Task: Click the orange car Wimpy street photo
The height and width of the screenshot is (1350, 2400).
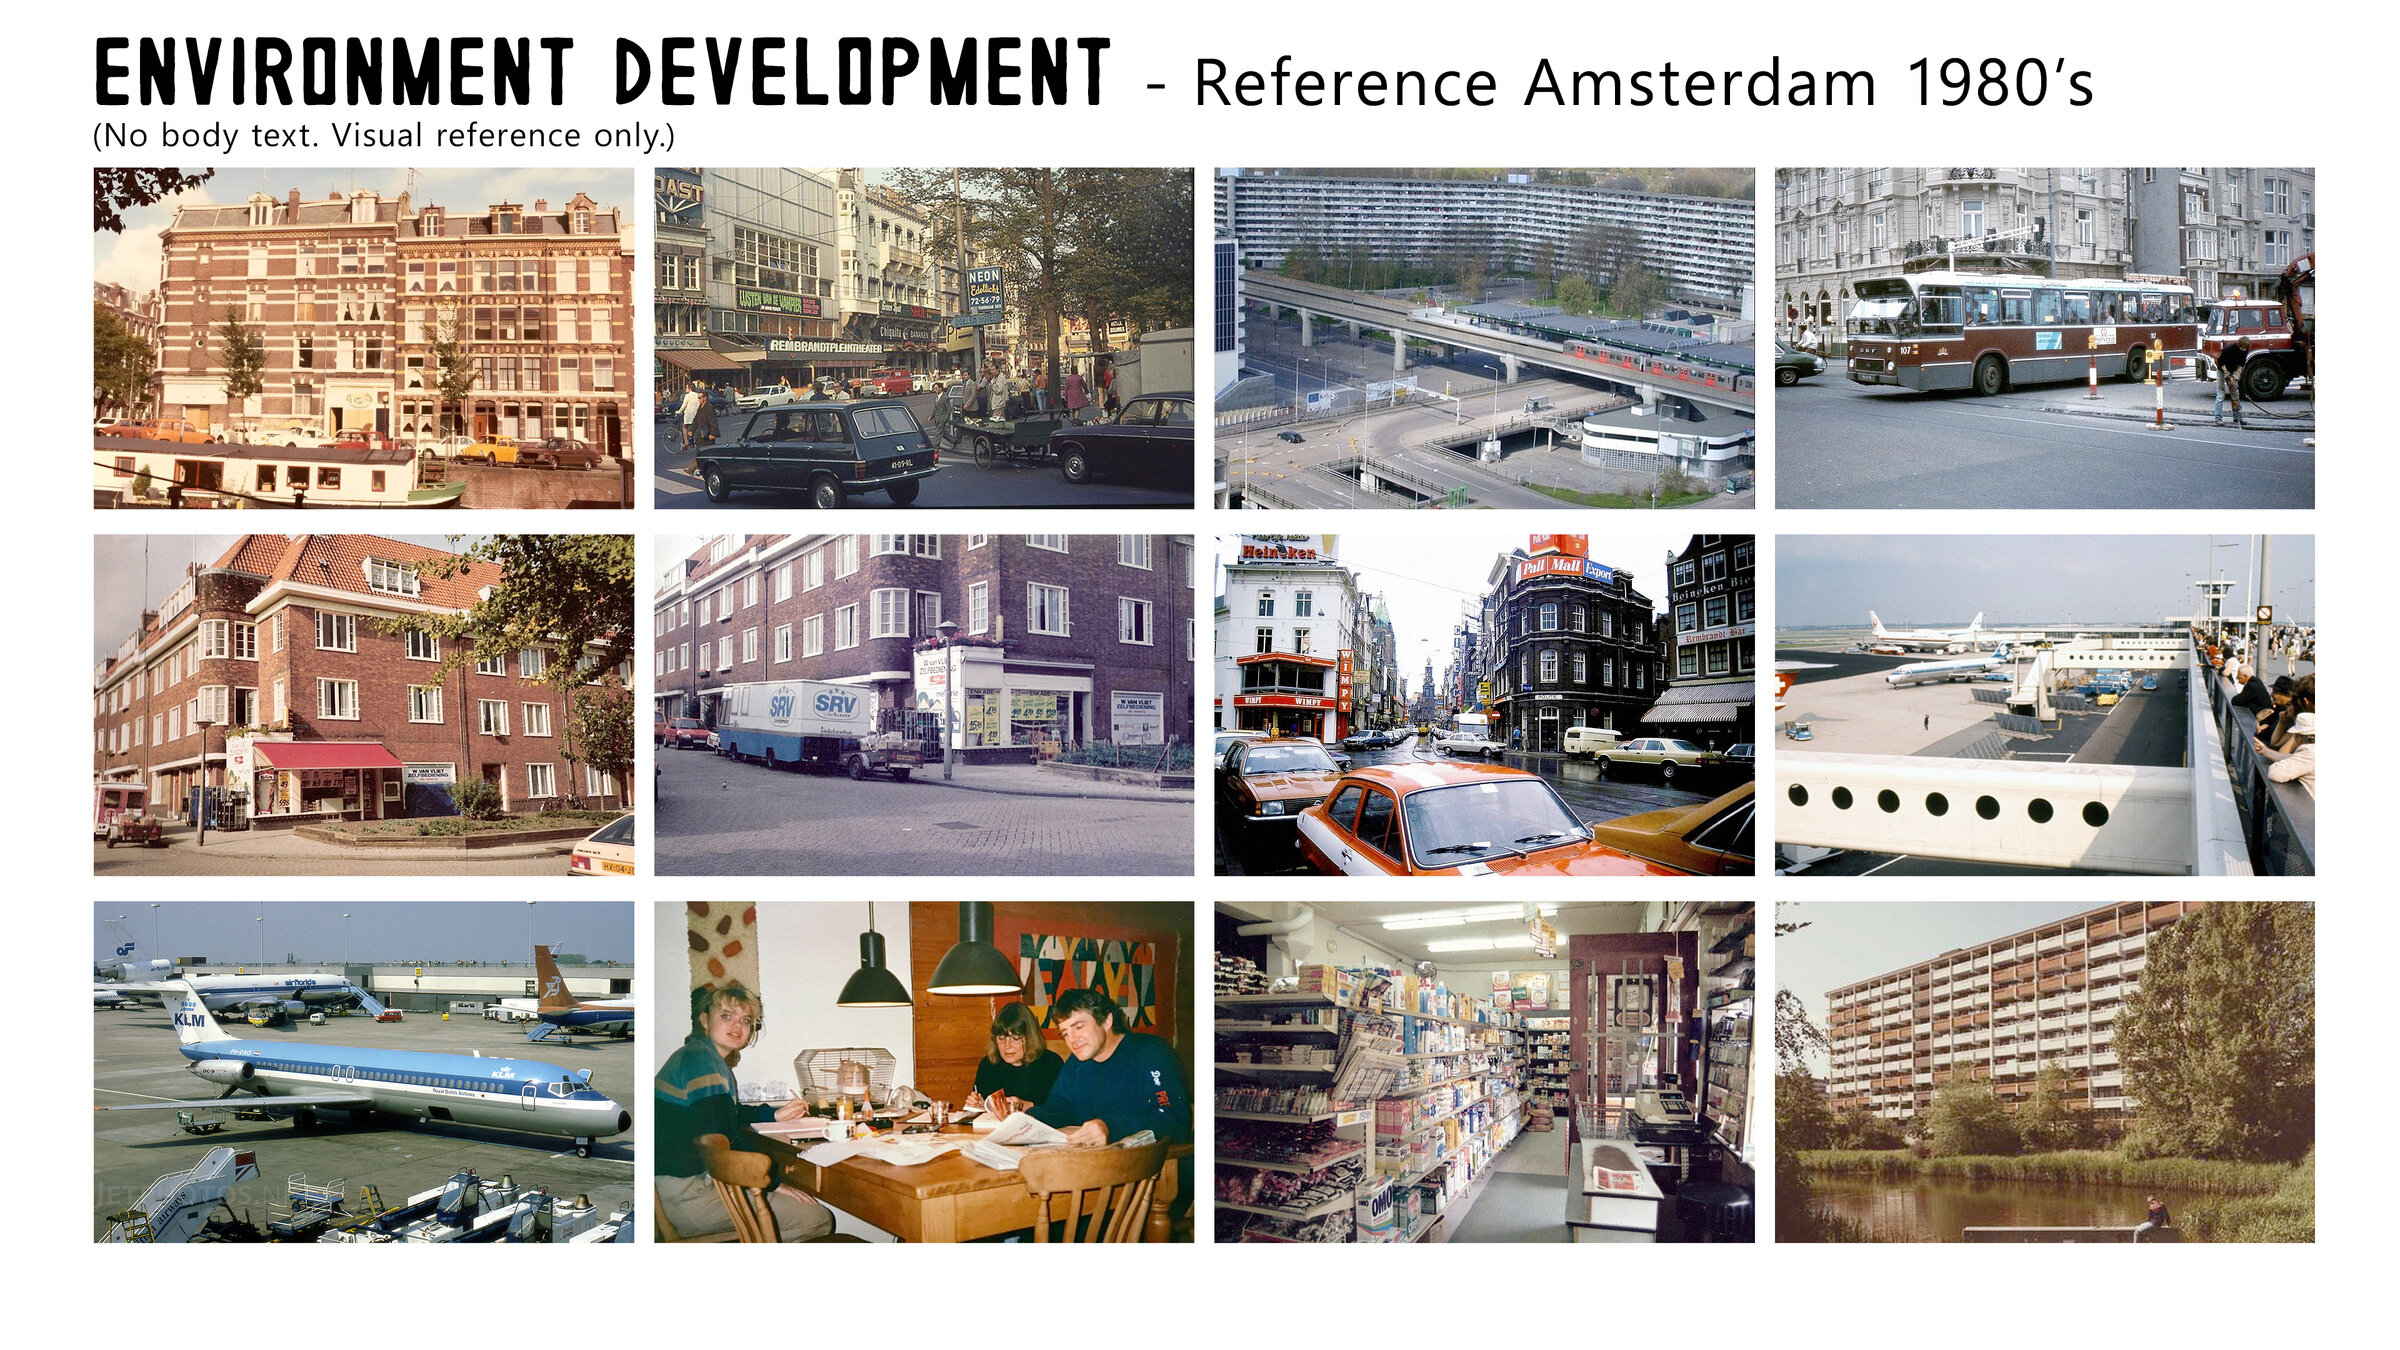Action: tap(1483, 705)
